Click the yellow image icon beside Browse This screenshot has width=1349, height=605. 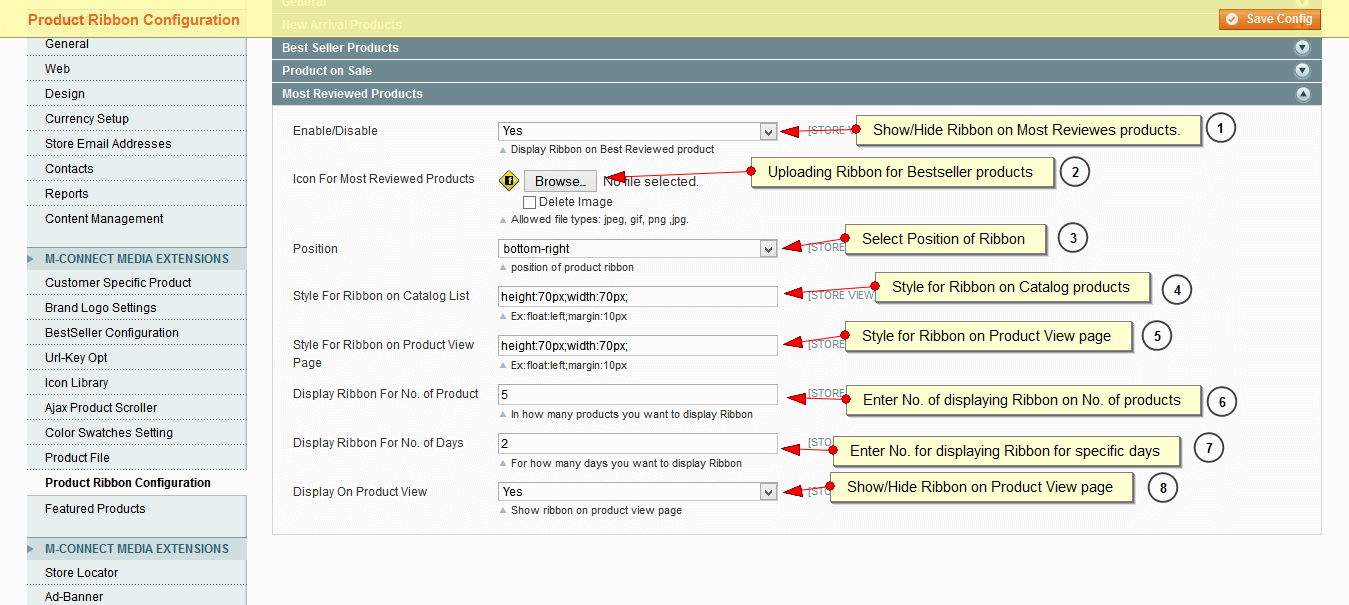[509, 181]
